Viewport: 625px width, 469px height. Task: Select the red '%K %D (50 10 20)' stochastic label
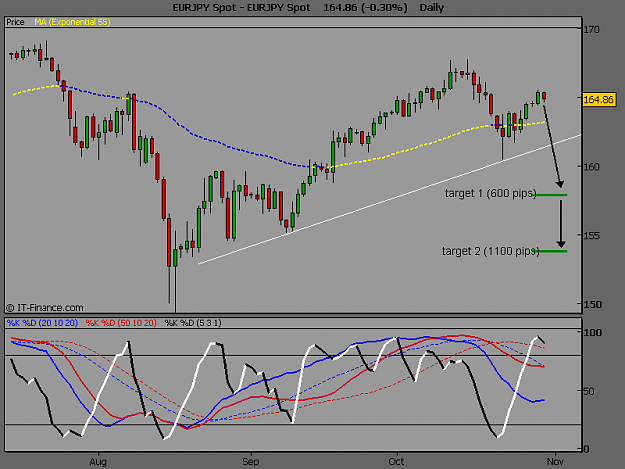click(x=121, y=323)
